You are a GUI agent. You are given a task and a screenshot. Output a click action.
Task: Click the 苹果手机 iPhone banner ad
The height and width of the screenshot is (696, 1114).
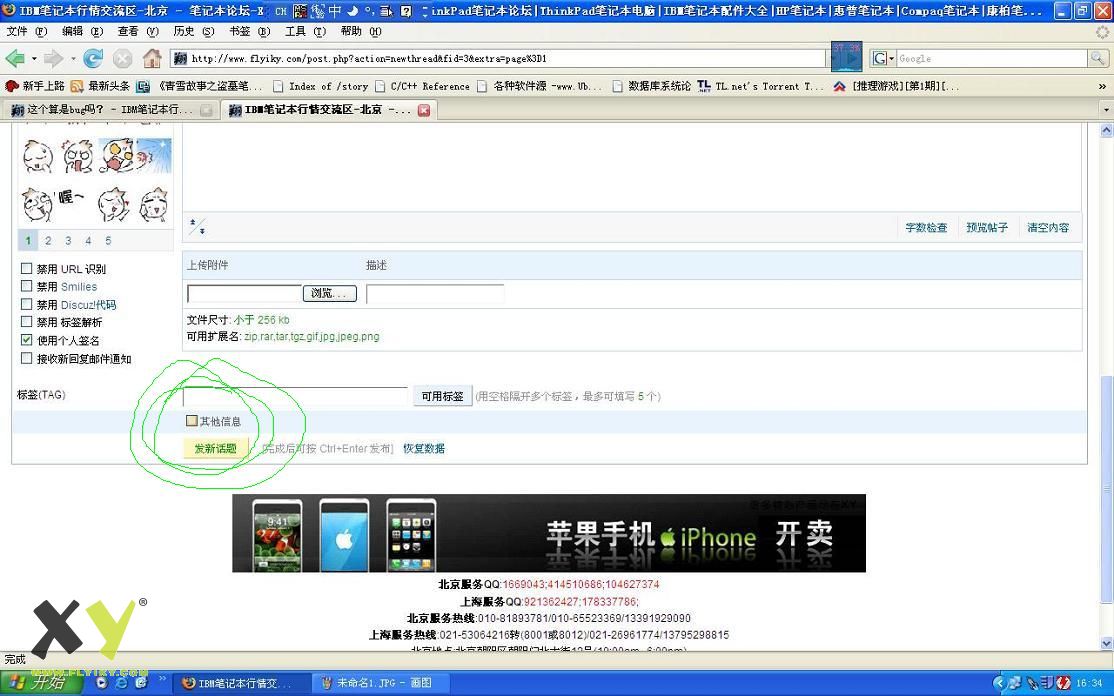point(548,533)
